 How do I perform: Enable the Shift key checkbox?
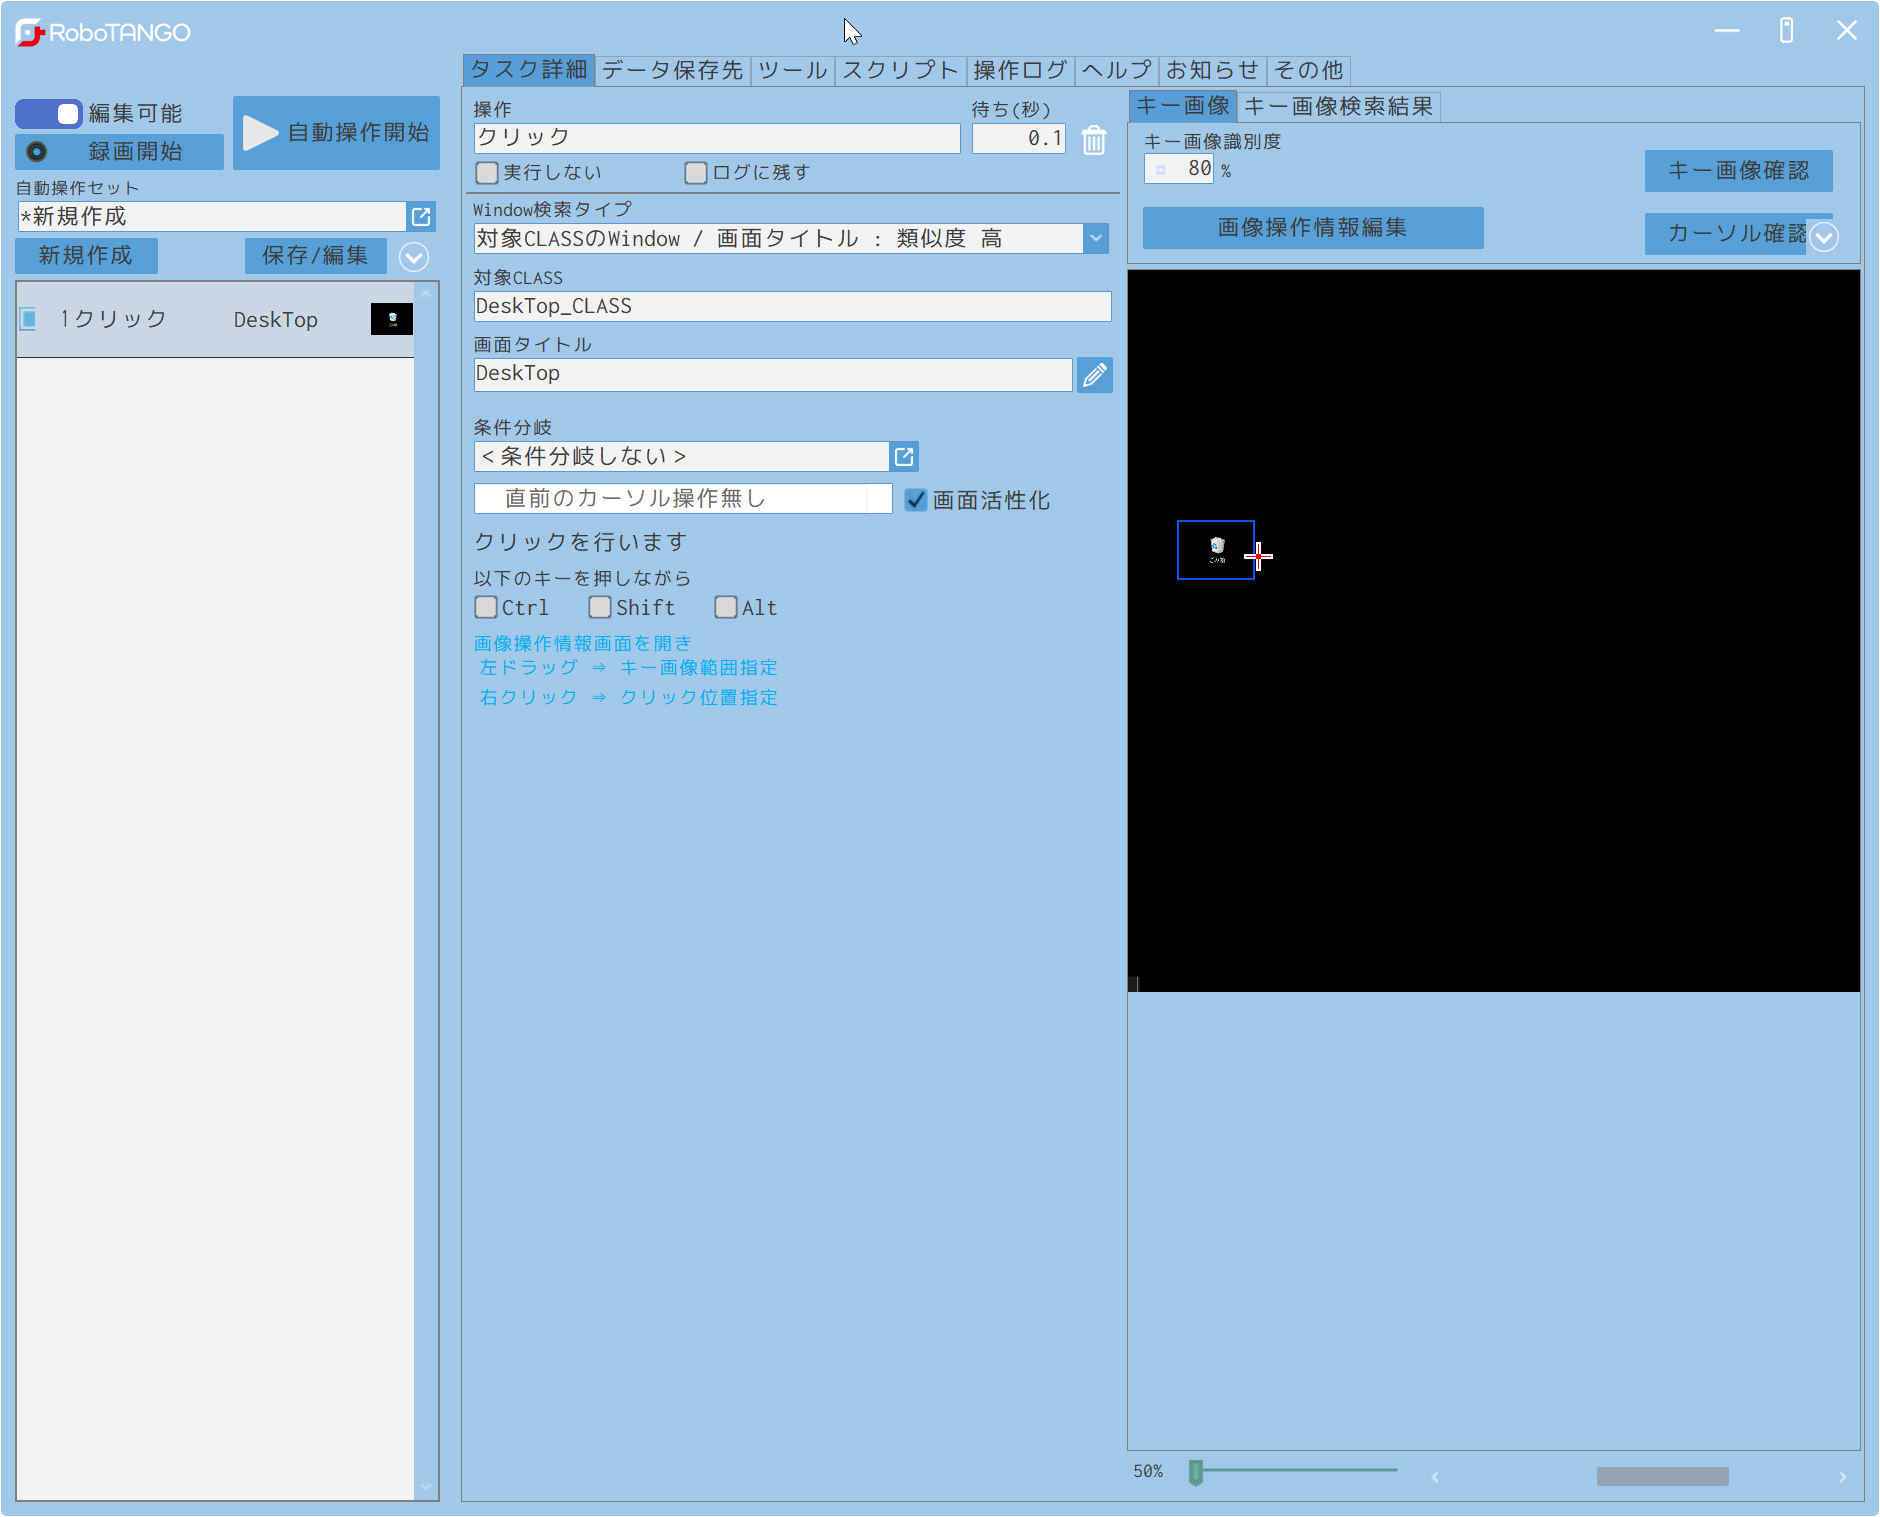coord(600,607)
